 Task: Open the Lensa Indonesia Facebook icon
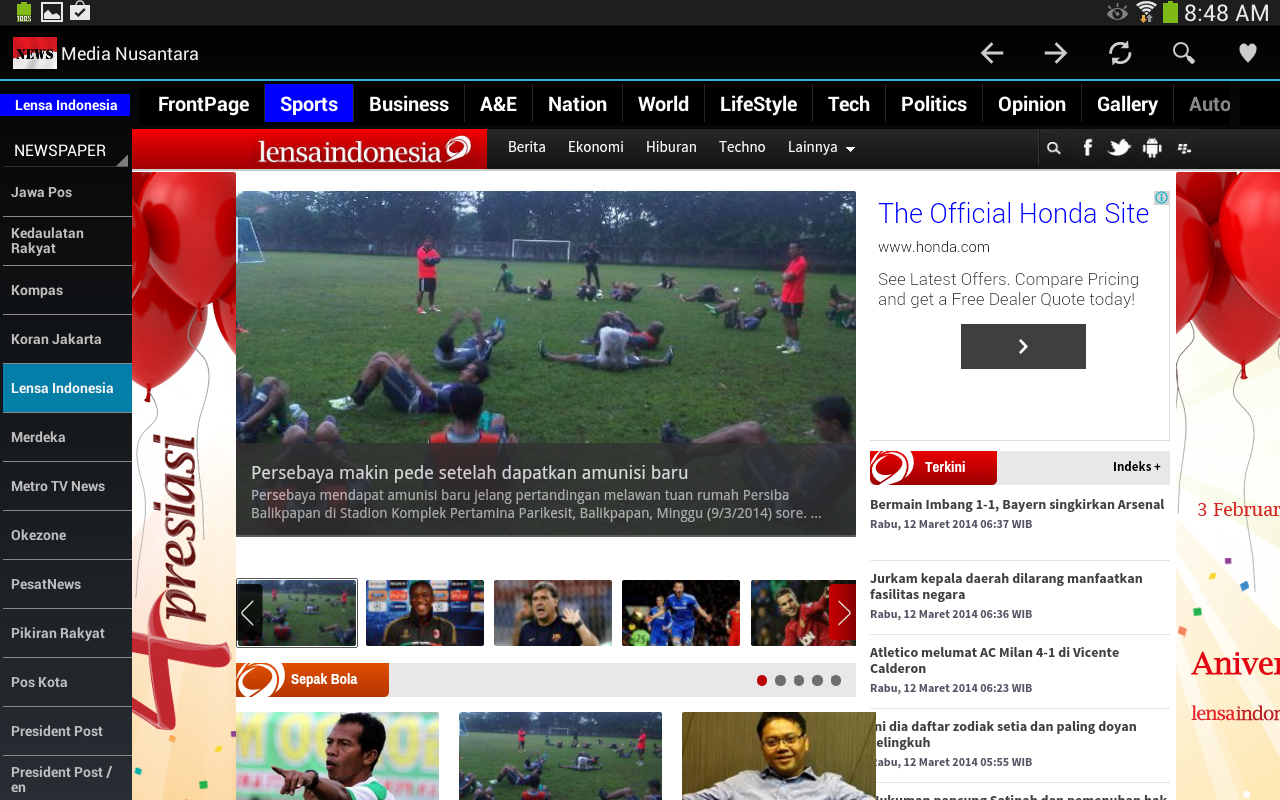click(1088, 148)
